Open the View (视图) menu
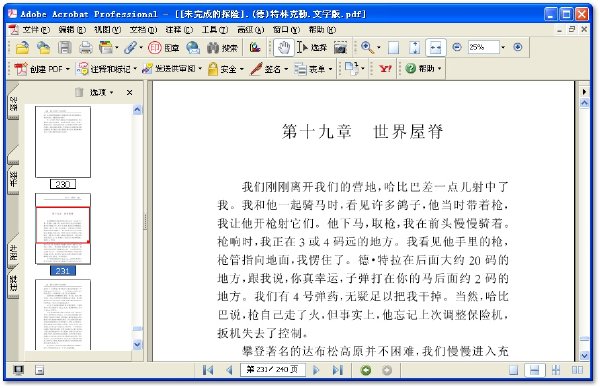The image size is (600, 388). click(x=108, y=29)
